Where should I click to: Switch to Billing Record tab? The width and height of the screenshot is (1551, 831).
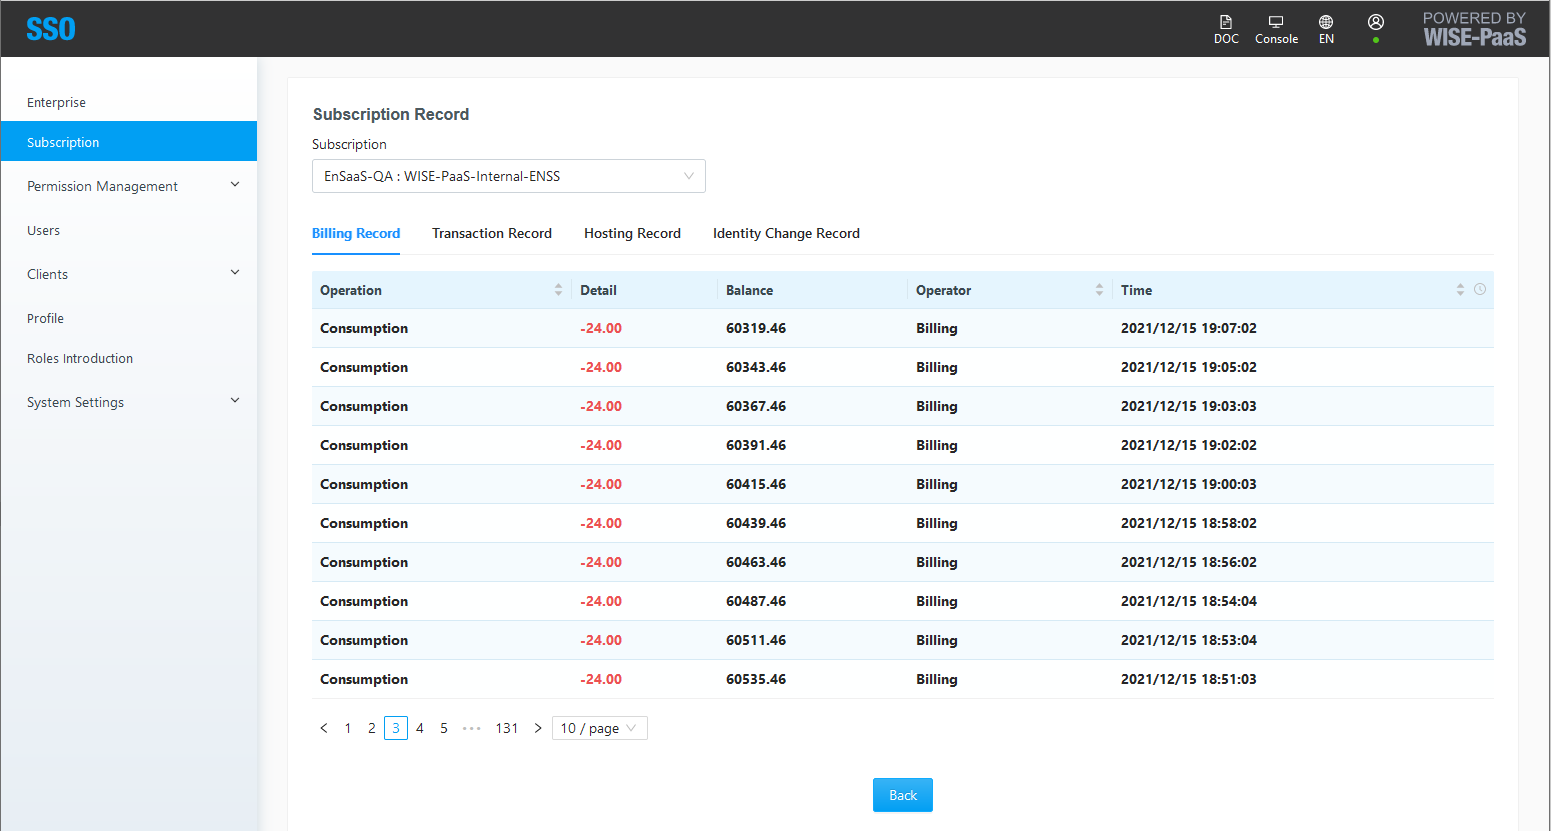click(356, 233)
